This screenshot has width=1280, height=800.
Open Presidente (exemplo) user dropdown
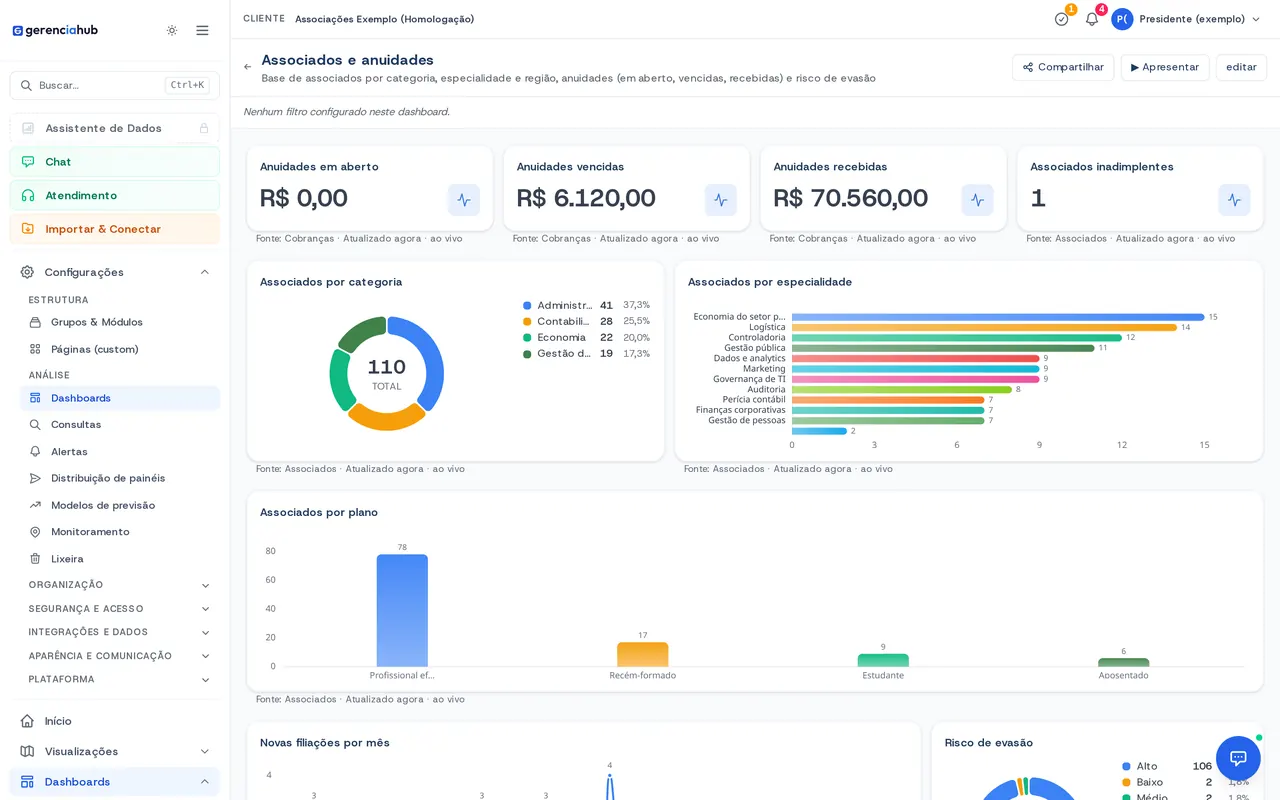coord(1186,19)
